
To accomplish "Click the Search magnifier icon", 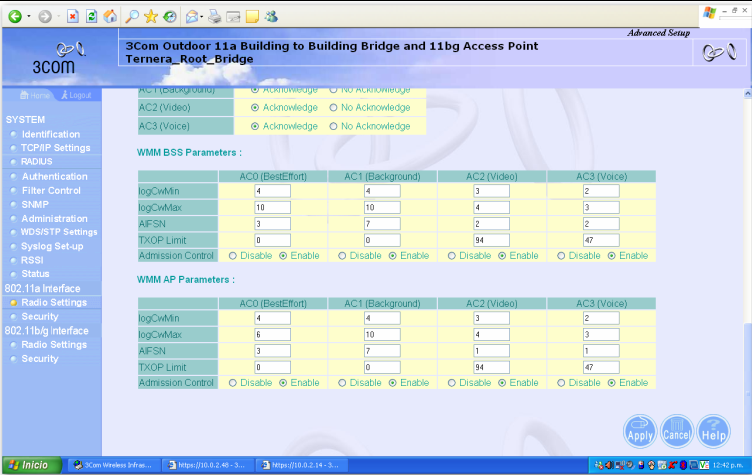I will pyautogui.click(x=131, y=17).
